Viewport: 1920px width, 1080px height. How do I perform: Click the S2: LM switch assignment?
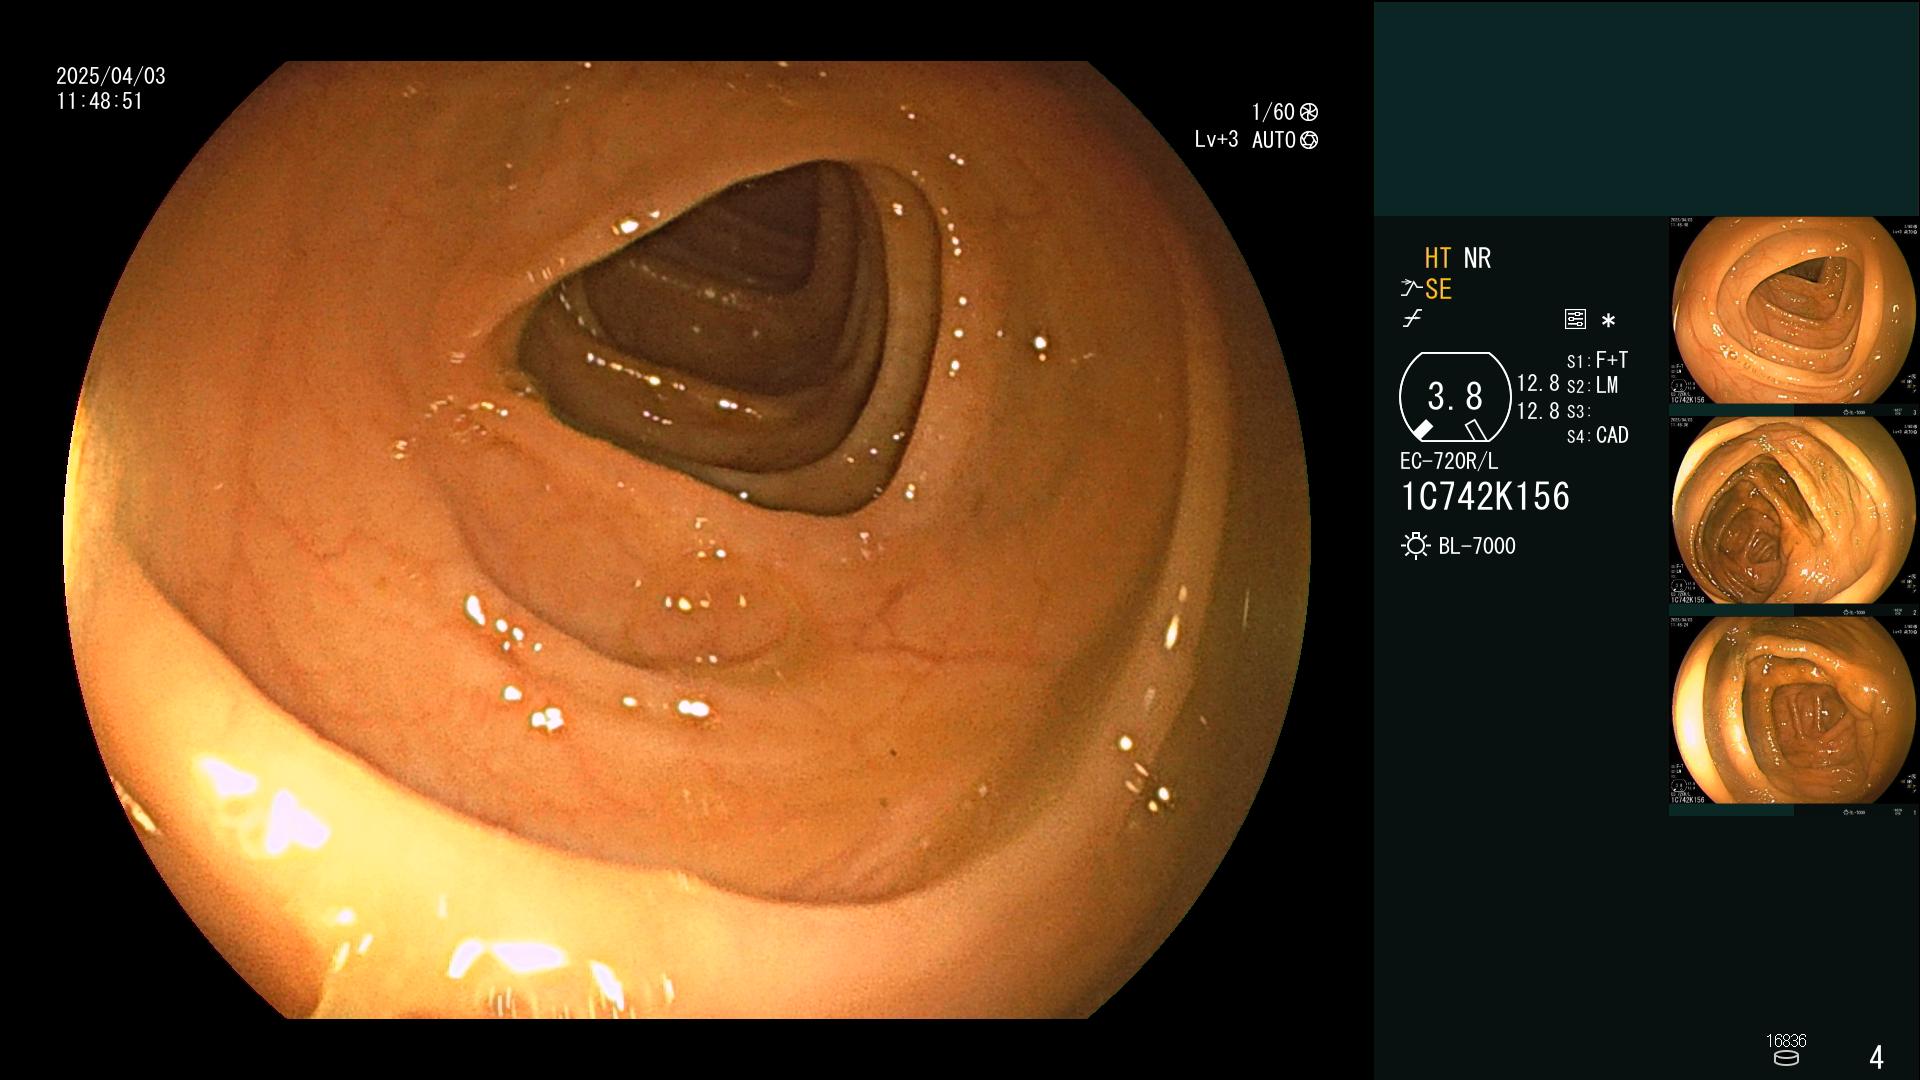point(1592,386)
